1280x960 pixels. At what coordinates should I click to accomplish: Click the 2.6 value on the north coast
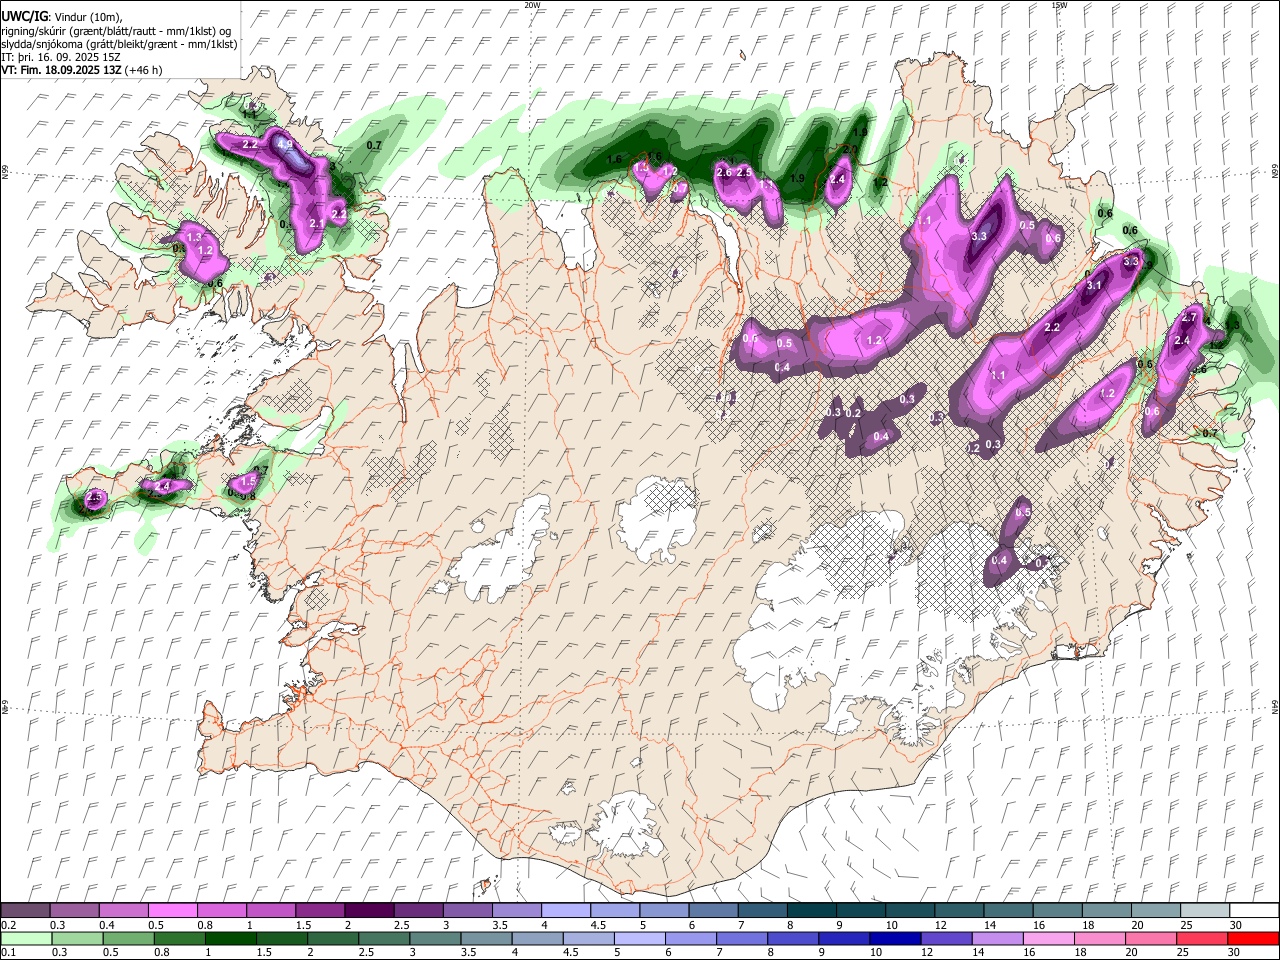tap(725, 173)
